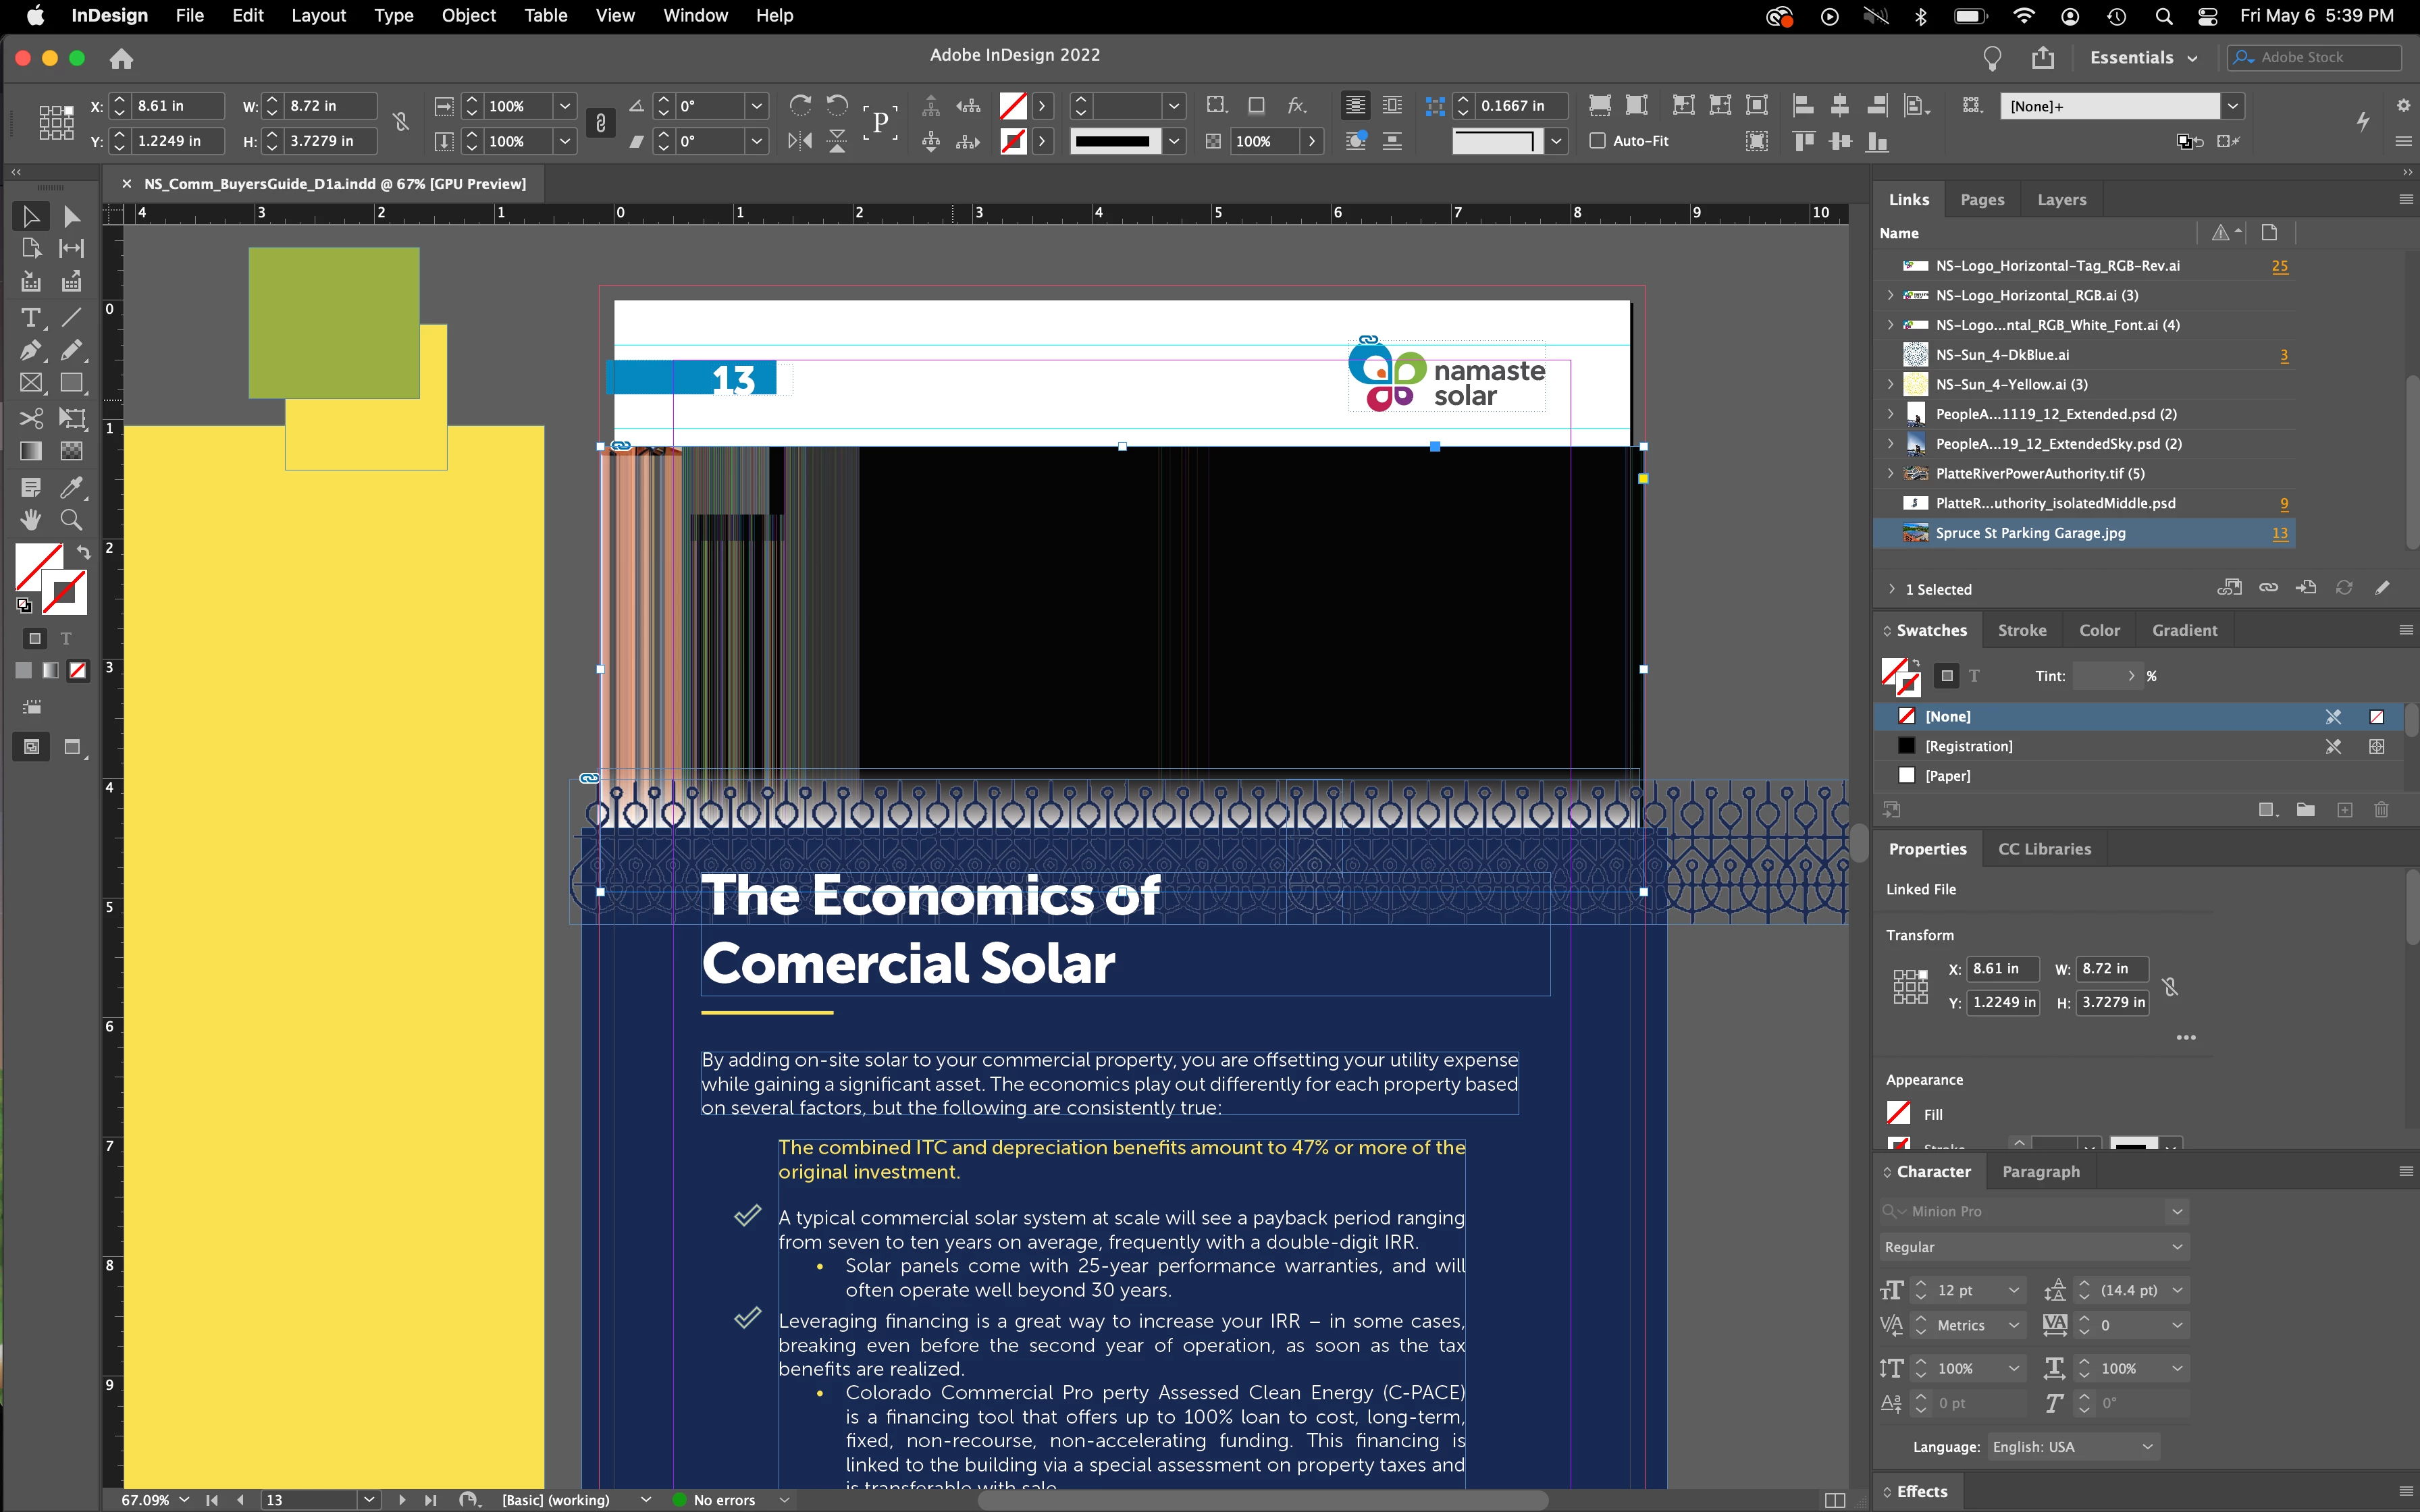The height and width of the screenshot is (1512, 2420).
Task: Select the Type tool
Action: pos(30,318)
